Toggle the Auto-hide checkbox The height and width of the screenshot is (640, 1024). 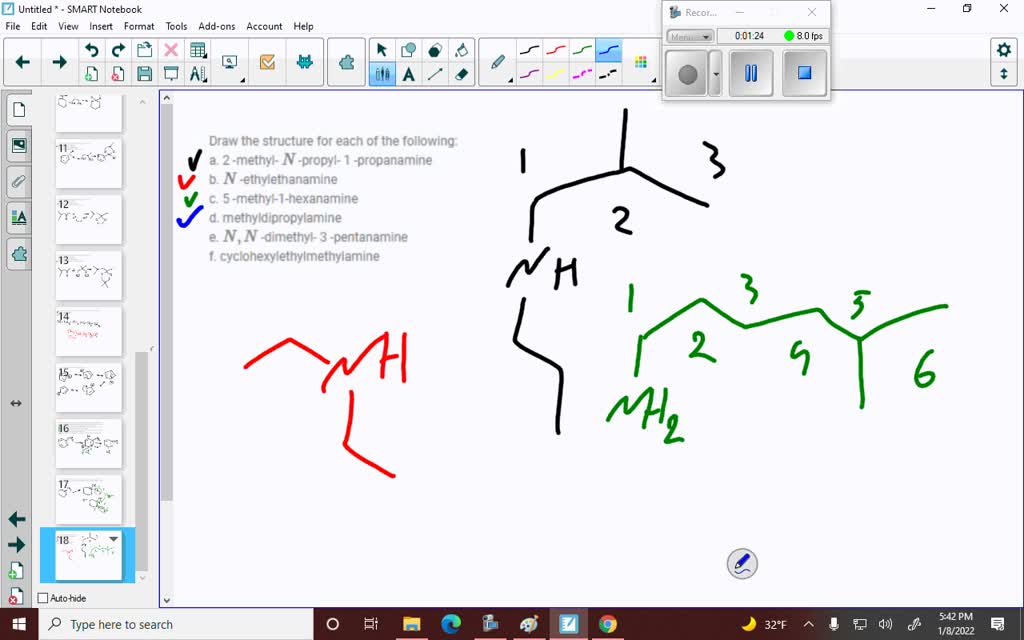click(x=43, y=598)
